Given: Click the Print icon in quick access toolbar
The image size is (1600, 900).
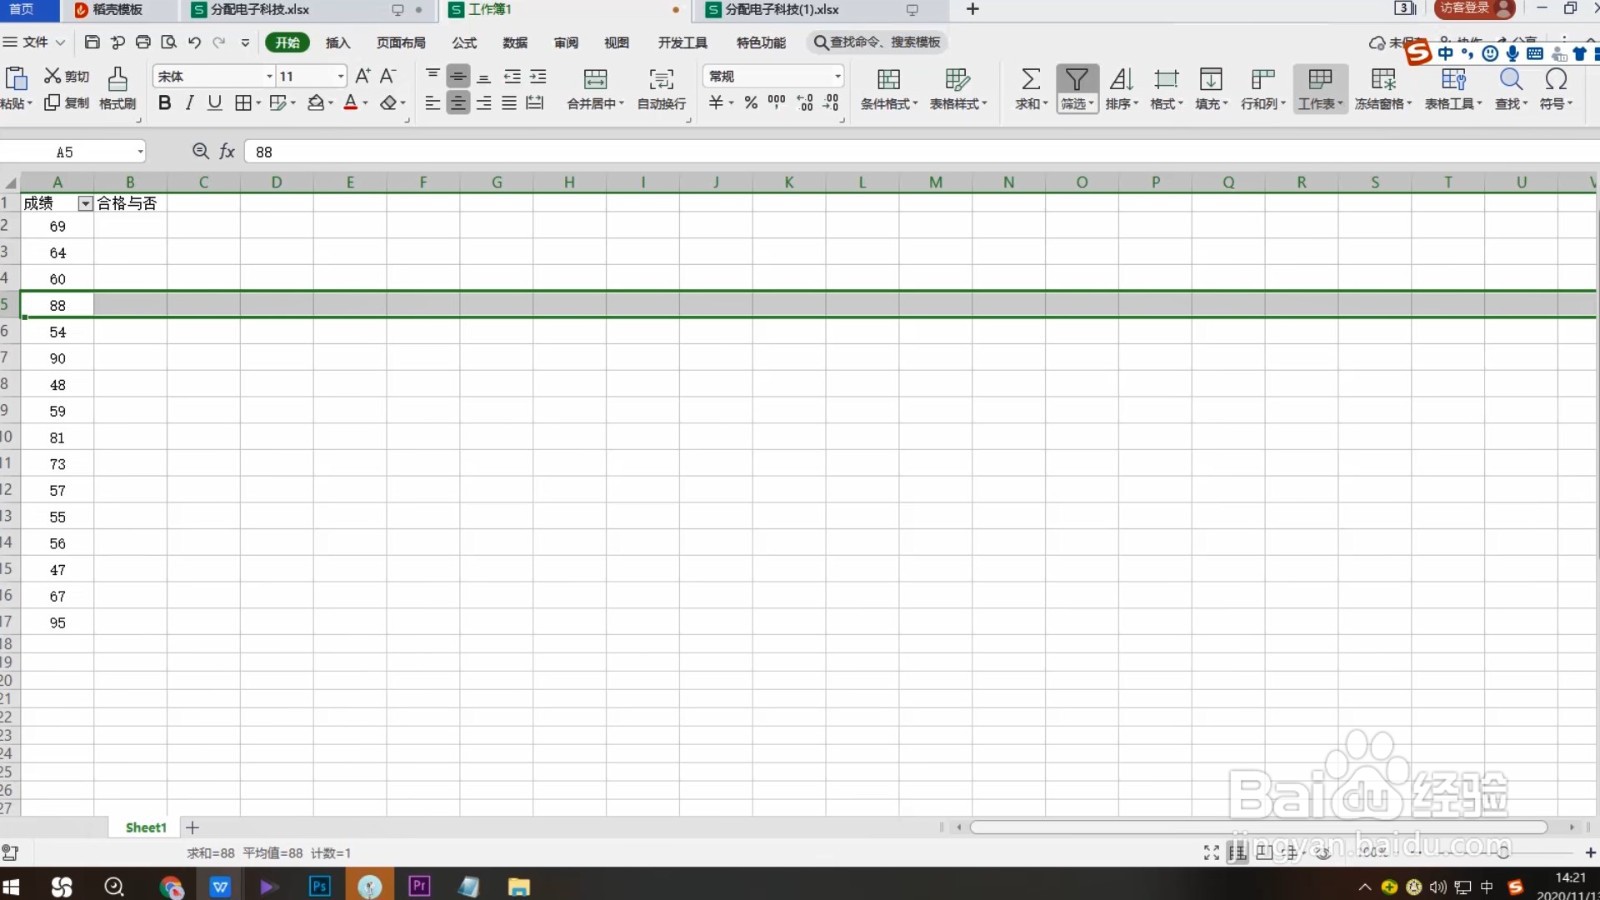Looking at the screenshot, I should pyautogui.click(x=143, y=42).
